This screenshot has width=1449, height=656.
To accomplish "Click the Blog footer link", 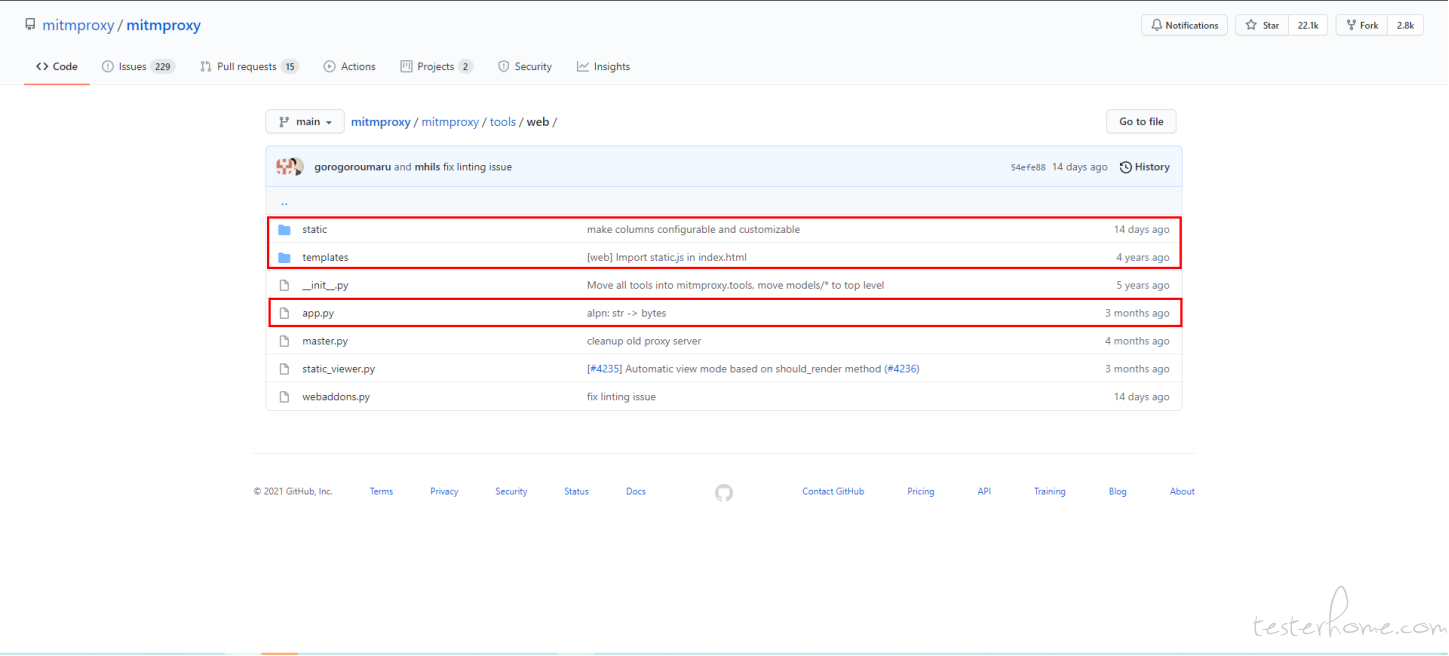I will click(x=1118, y=492).
